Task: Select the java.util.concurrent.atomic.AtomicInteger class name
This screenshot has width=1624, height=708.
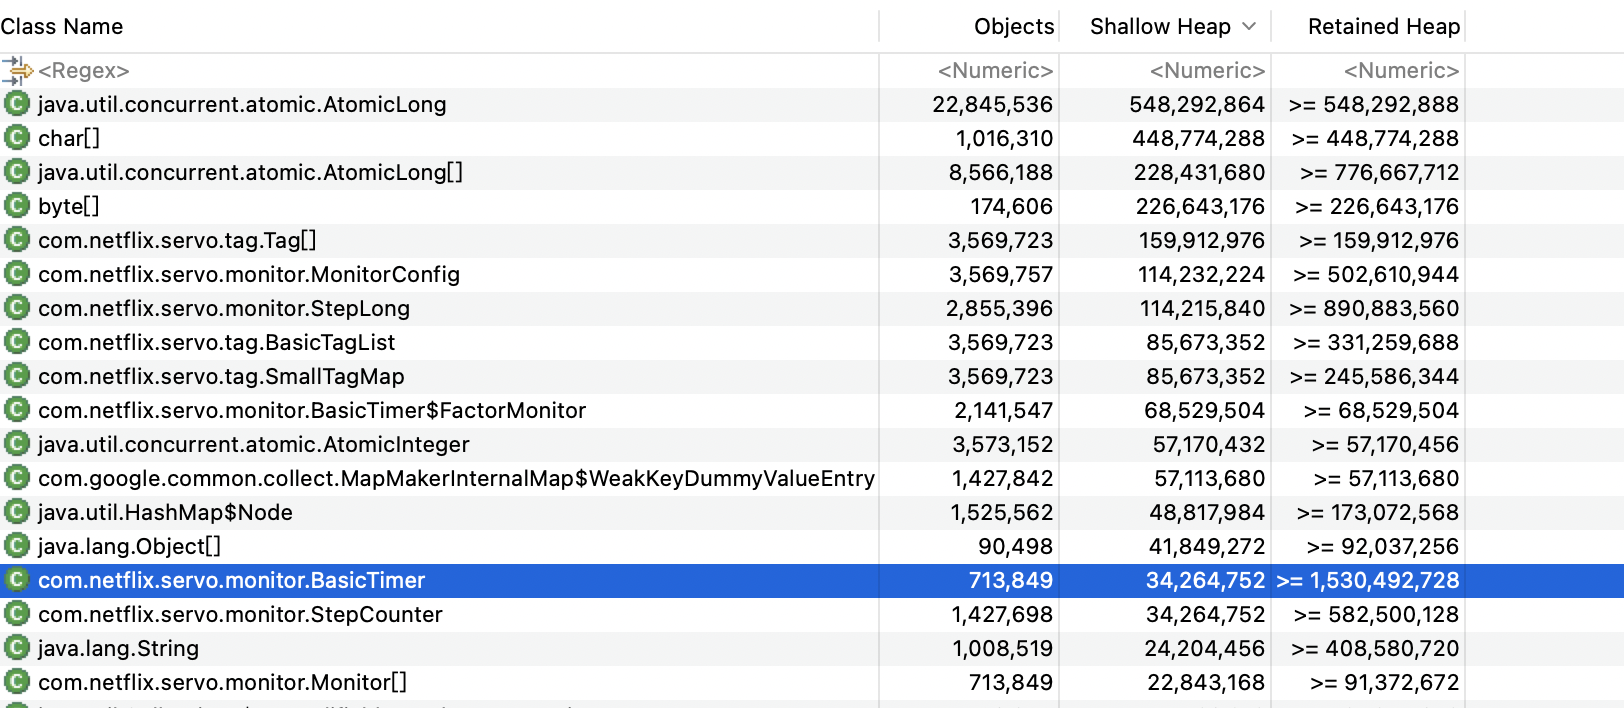Action: click(254, 444)
